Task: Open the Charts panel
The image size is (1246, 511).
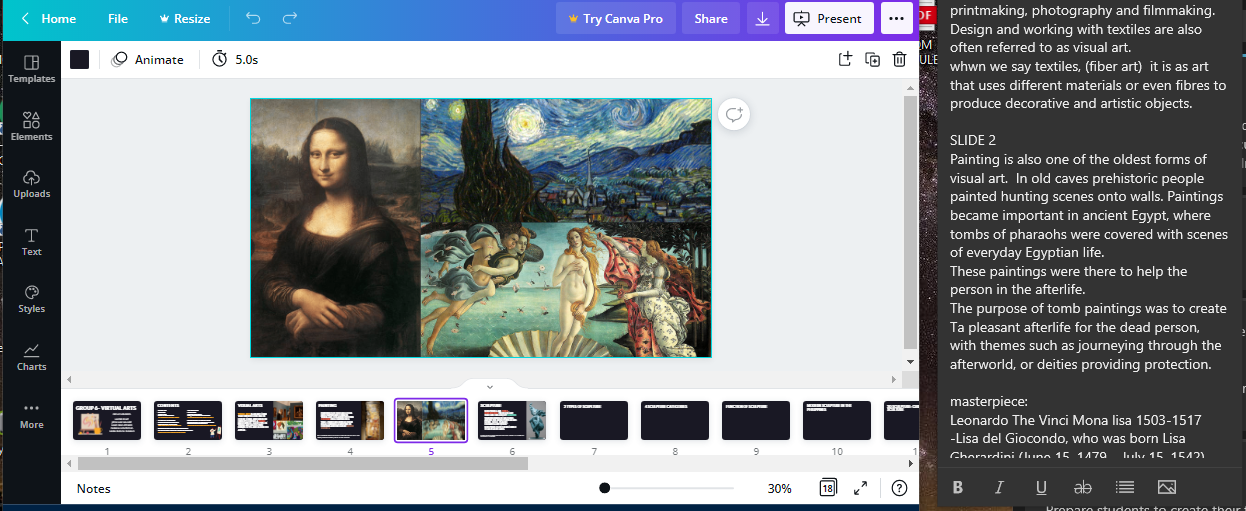Action: [31, 357]
